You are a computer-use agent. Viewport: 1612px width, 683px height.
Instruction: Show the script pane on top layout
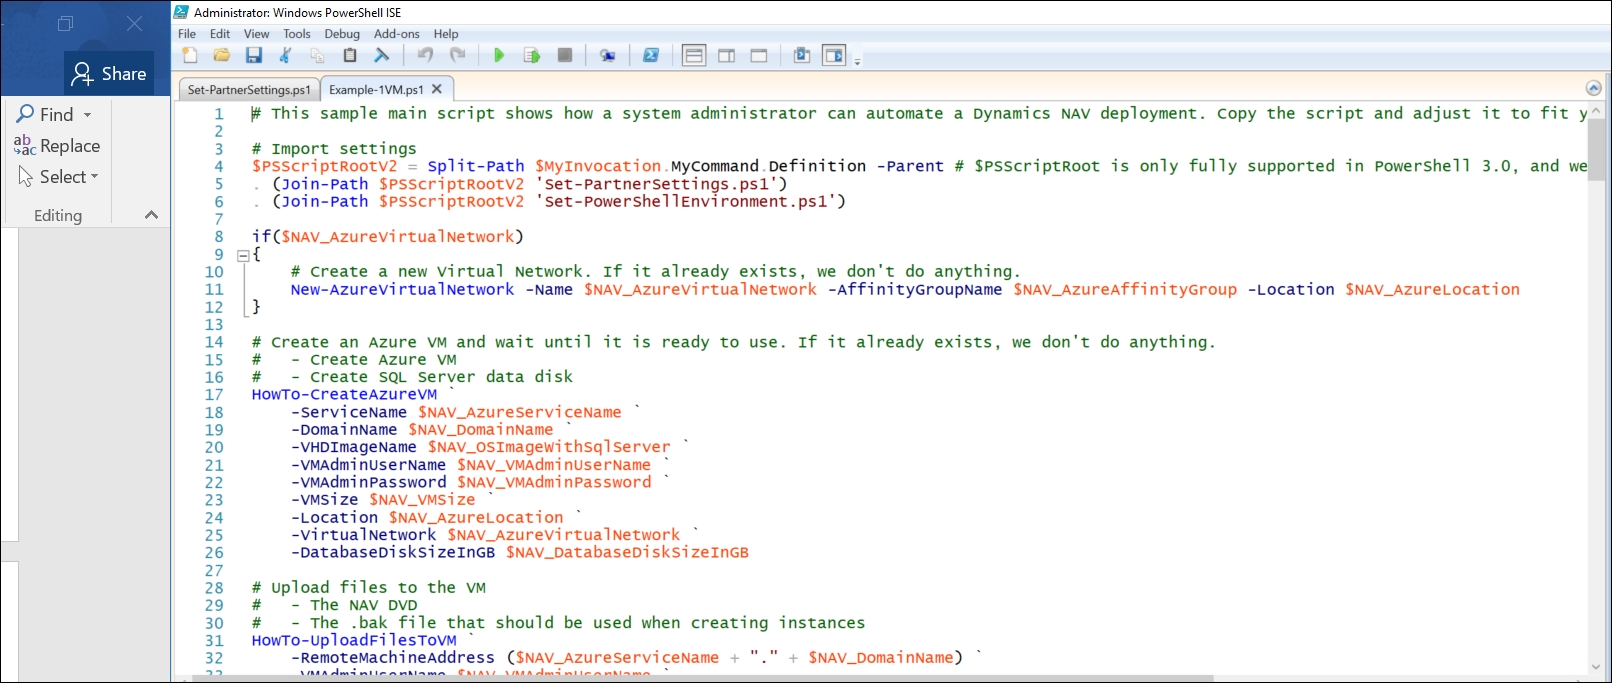point(694,55)
